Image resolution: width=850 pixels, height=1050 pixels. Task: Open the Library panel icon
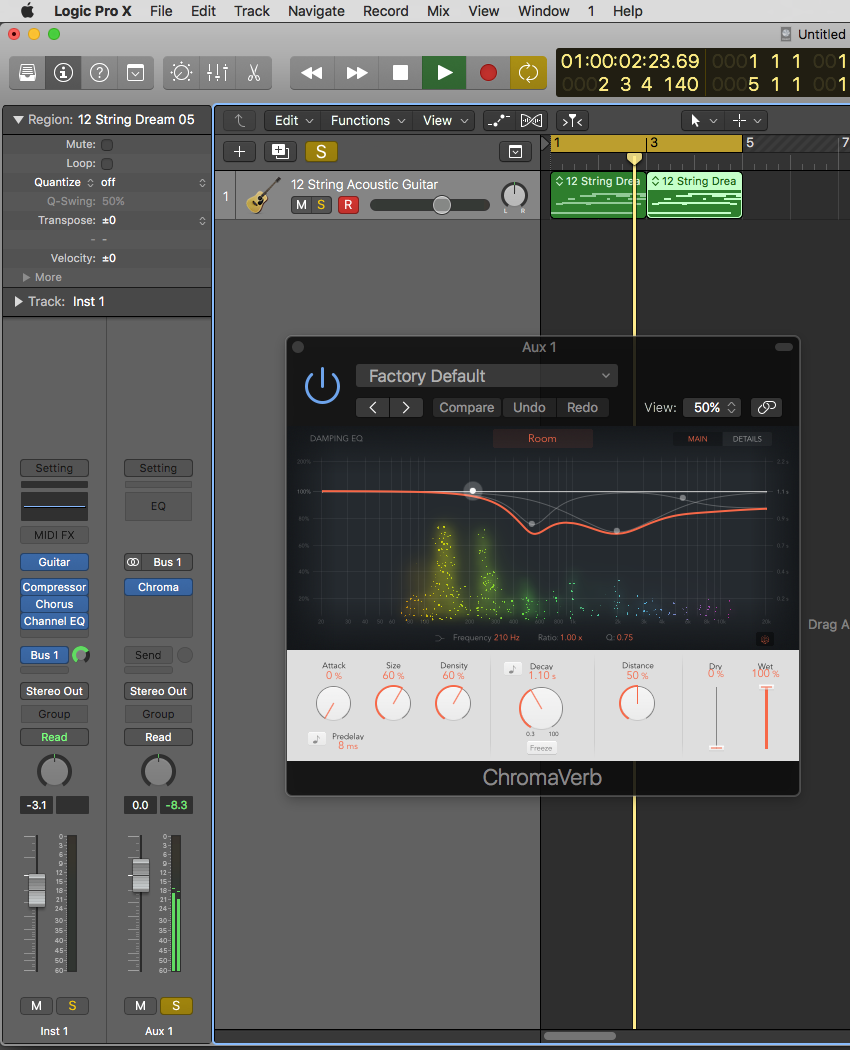click(x=27, y=72)
